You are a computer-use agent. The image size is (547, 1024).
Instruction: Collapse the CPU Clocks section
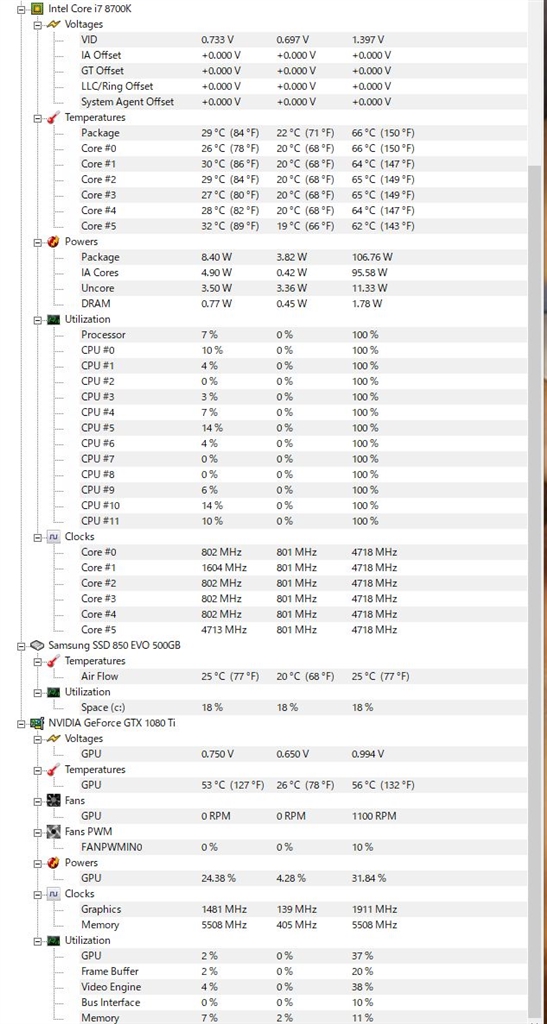[37, 537]
